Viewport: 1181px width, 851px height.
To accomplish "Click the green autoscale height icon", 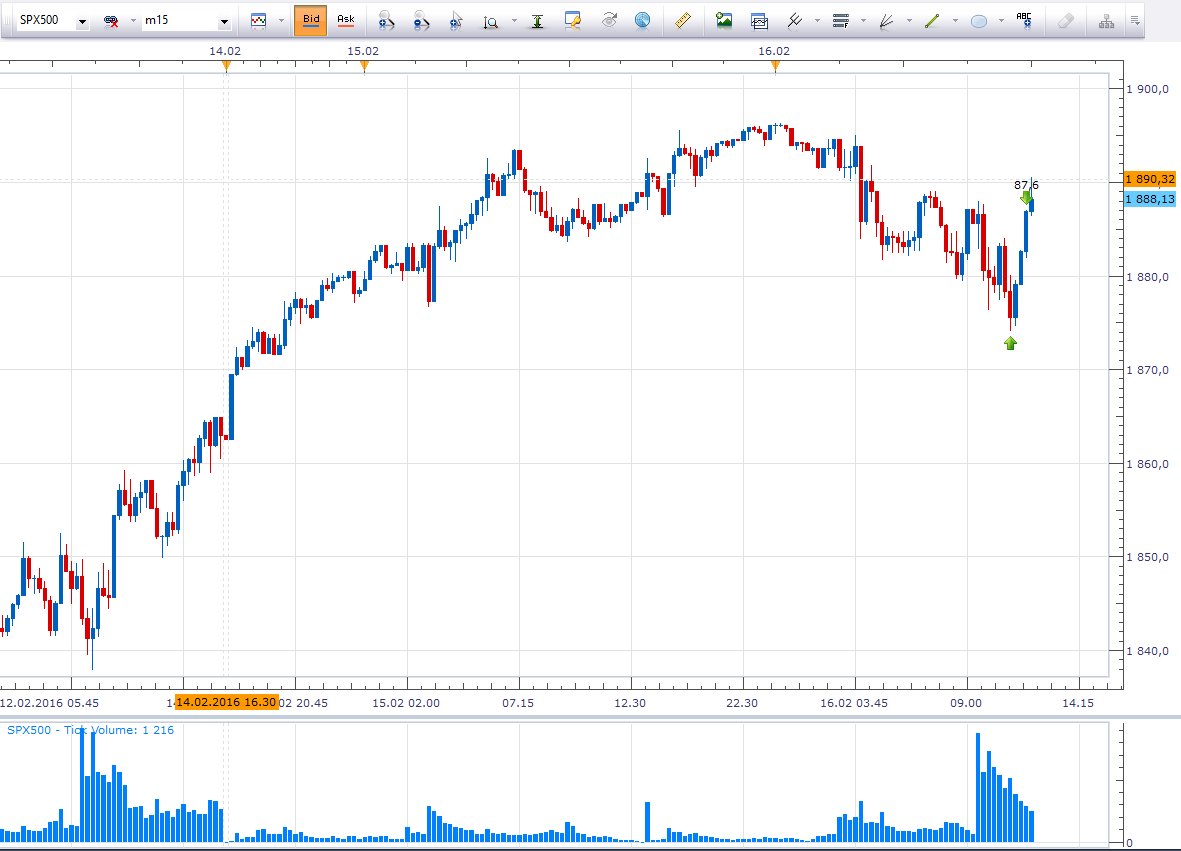I will [537, 21].
